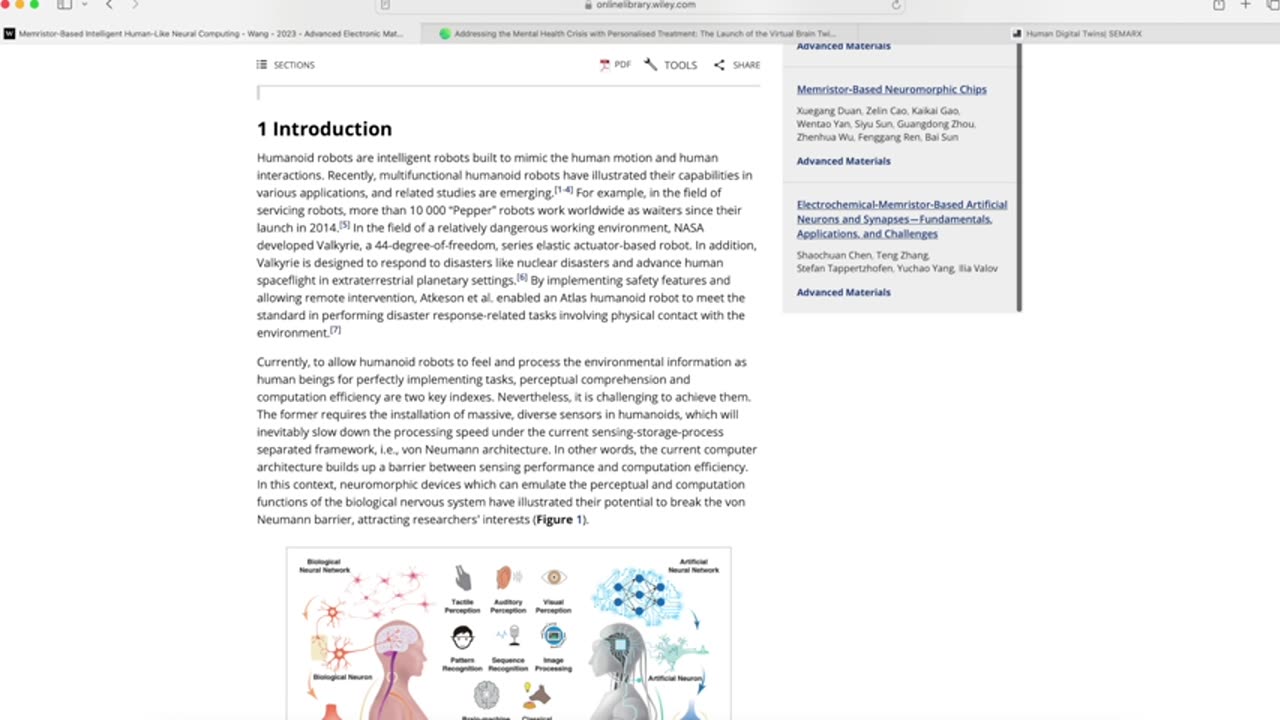Viewport: 1280px width, 720px height.
Task: Open the Figure 1 neural network image
Action: 509,633
